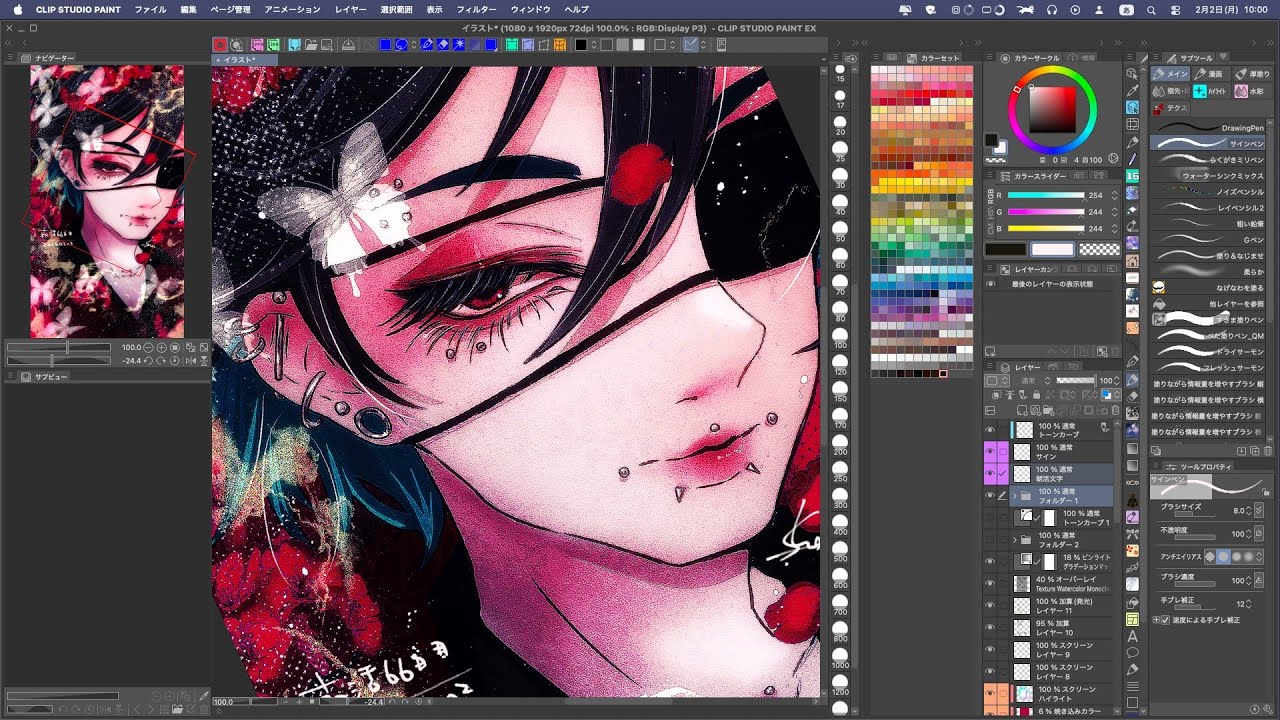1280x720 pixels.
Task: Toggle eye icon for 最後のレイヤーの表示状態
Action: pyautogui.click(x=990, y=284)
